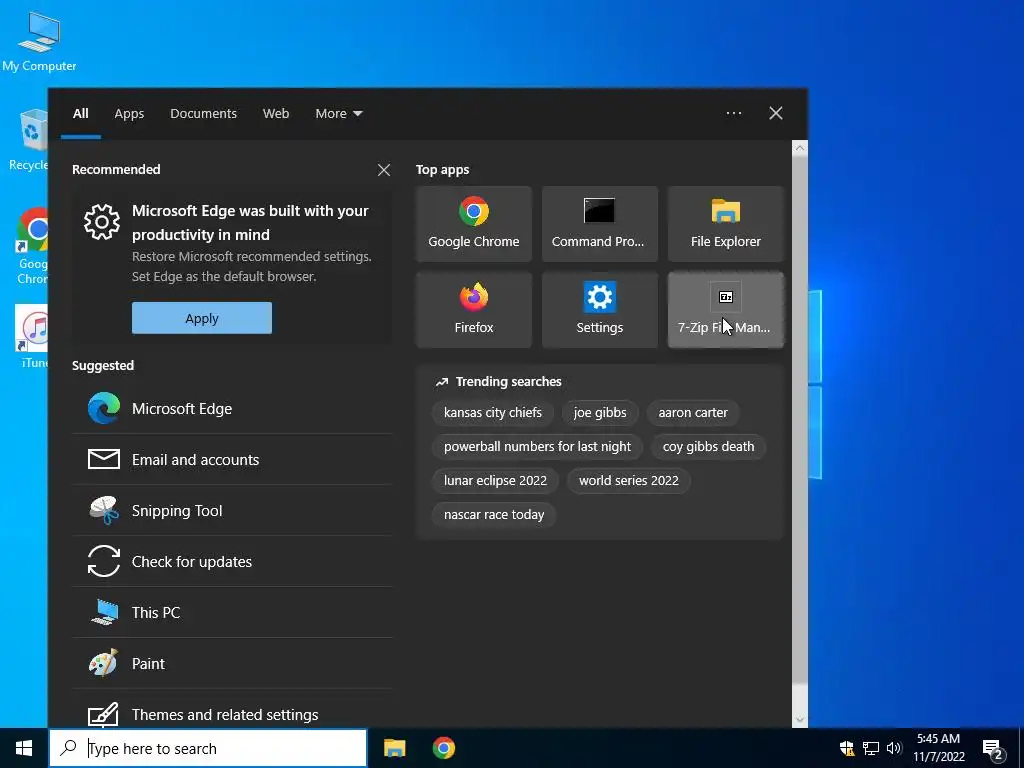Screen dimensions: 1024x768
Task: Click scrollbar down arrow in search panel
Action: tap(800, 720)
